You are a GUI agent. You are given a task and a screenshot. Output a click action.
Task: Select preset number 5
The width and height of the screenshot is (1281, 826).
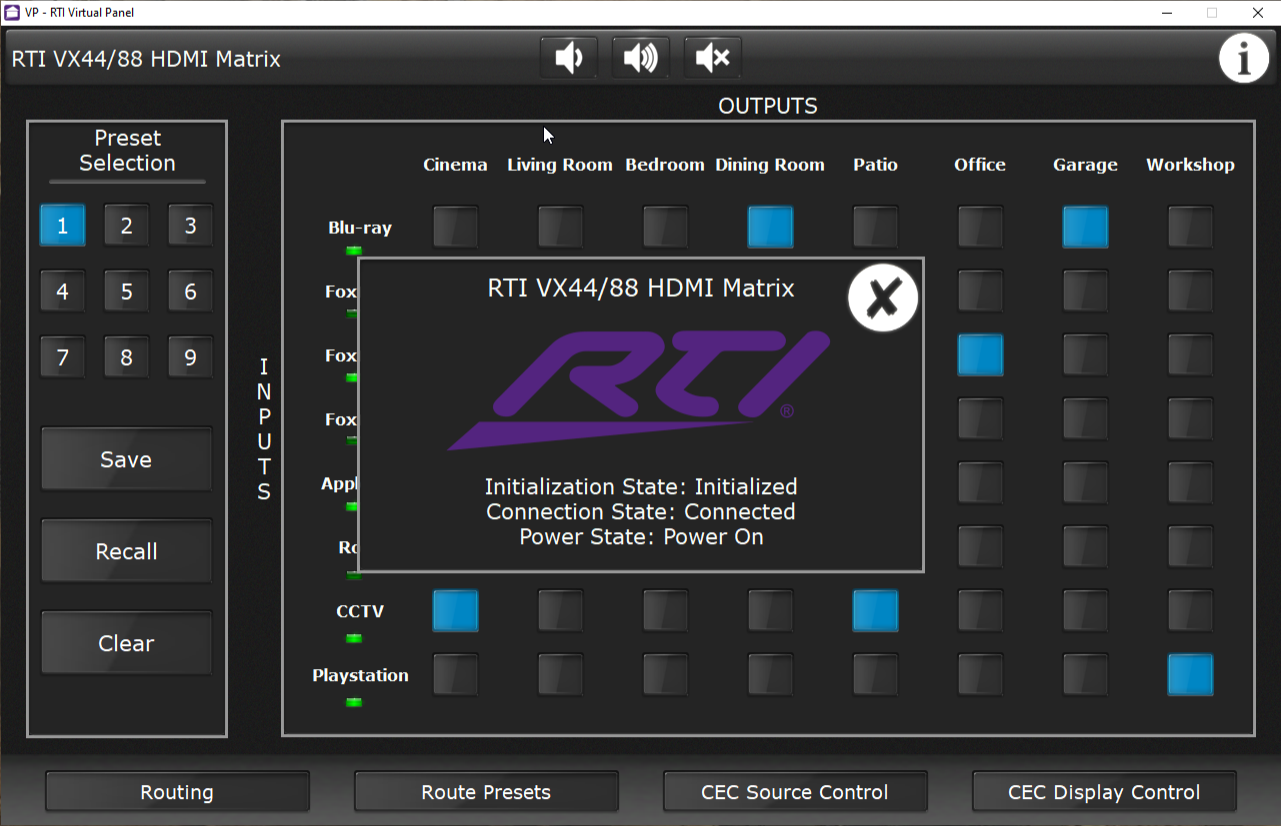point(126,292)
